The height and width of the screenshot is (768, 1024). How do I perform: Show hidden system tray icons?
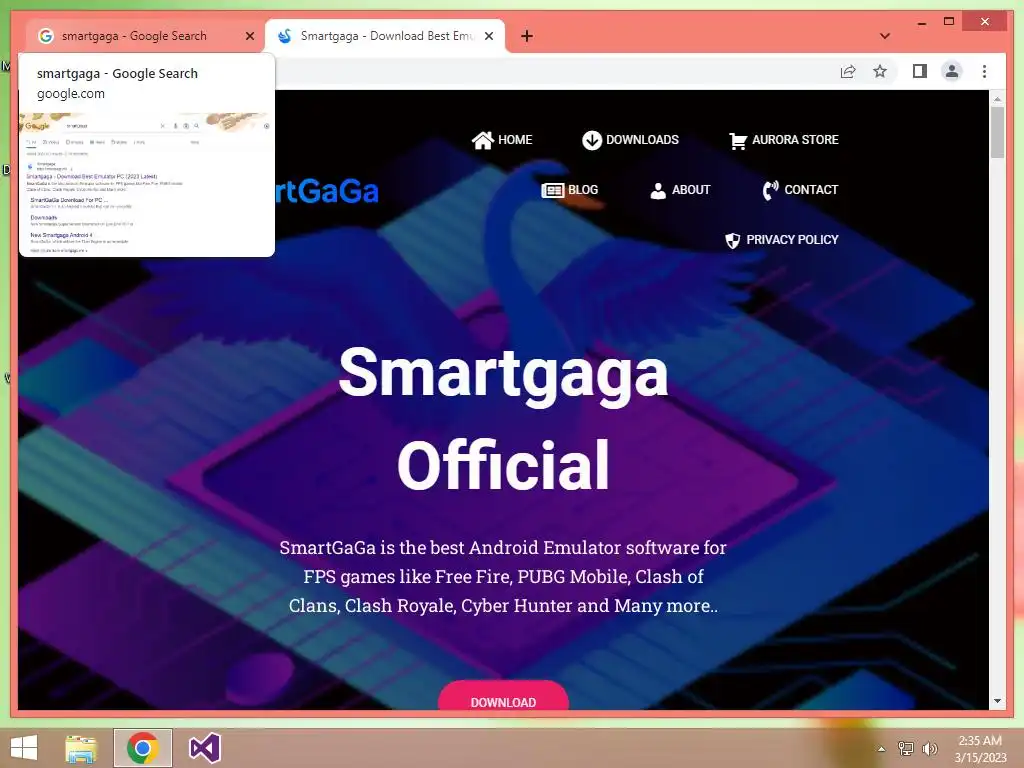tap(882, 749)
